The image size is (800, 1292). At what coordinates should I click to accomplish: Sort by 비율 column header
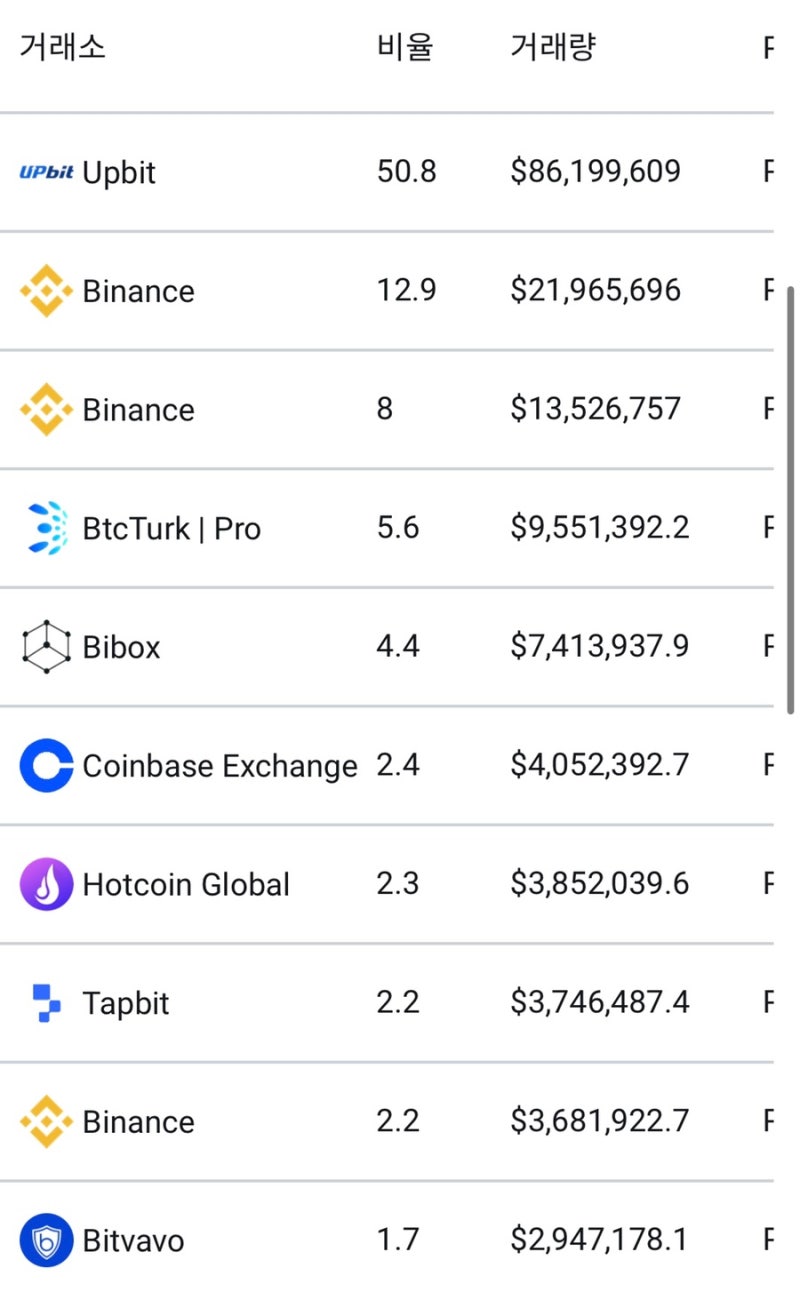coord(405,47)
